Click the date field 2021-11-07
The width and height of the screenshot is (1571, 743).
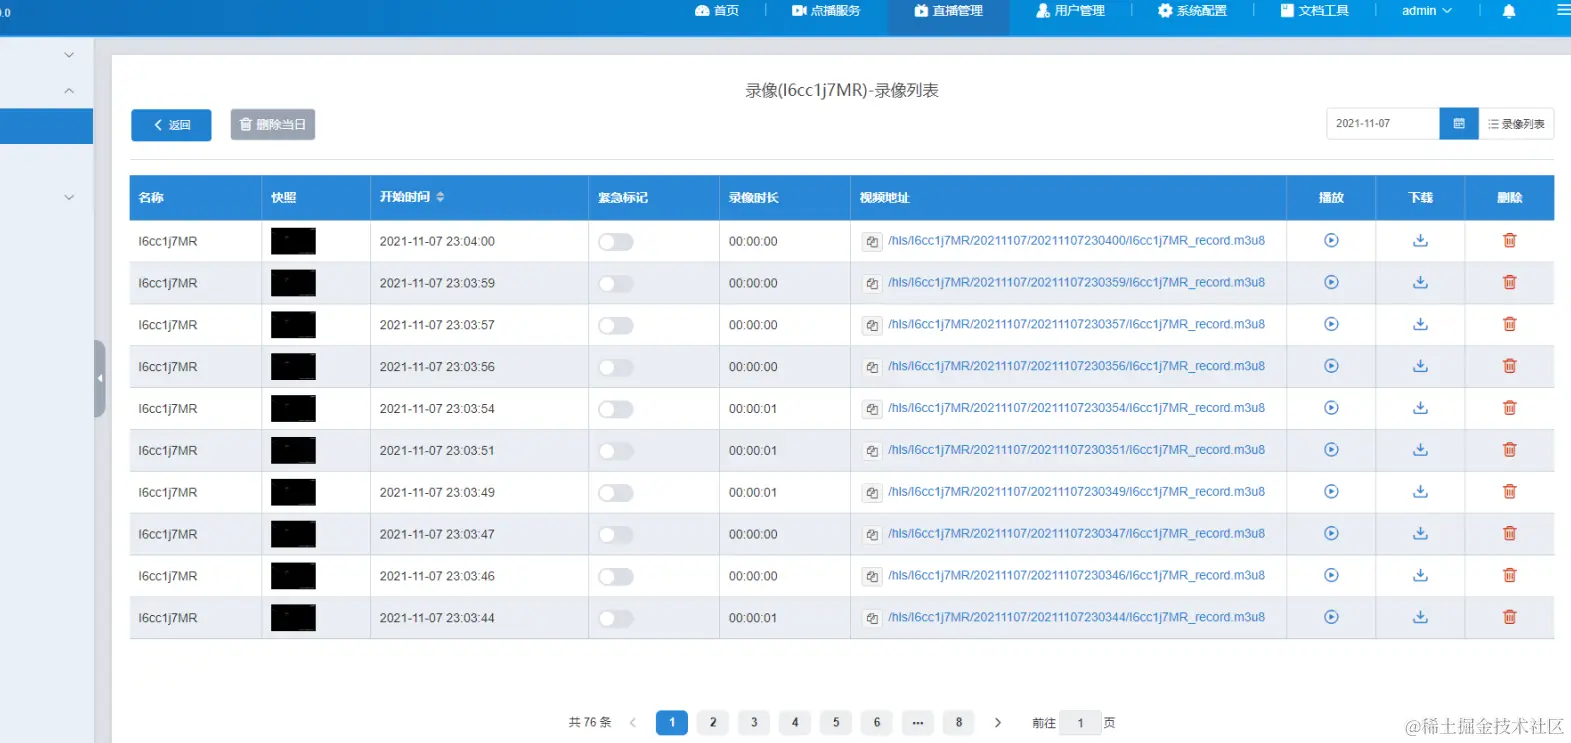(x=1383, y=124)
